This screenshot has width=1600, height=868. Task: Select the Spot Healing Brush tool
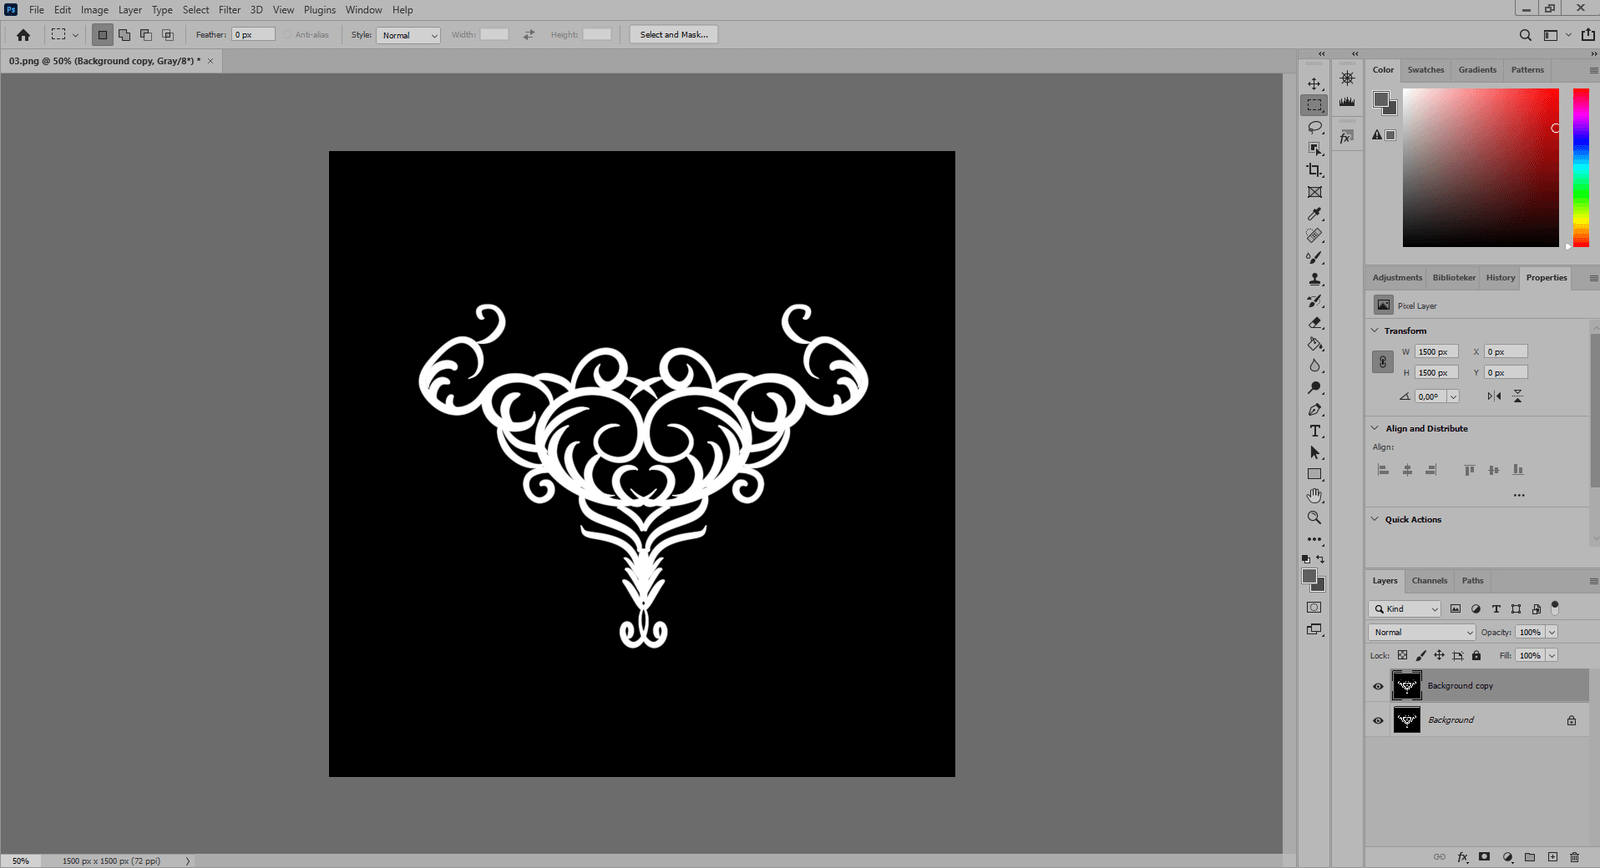tap(1314, 236)
